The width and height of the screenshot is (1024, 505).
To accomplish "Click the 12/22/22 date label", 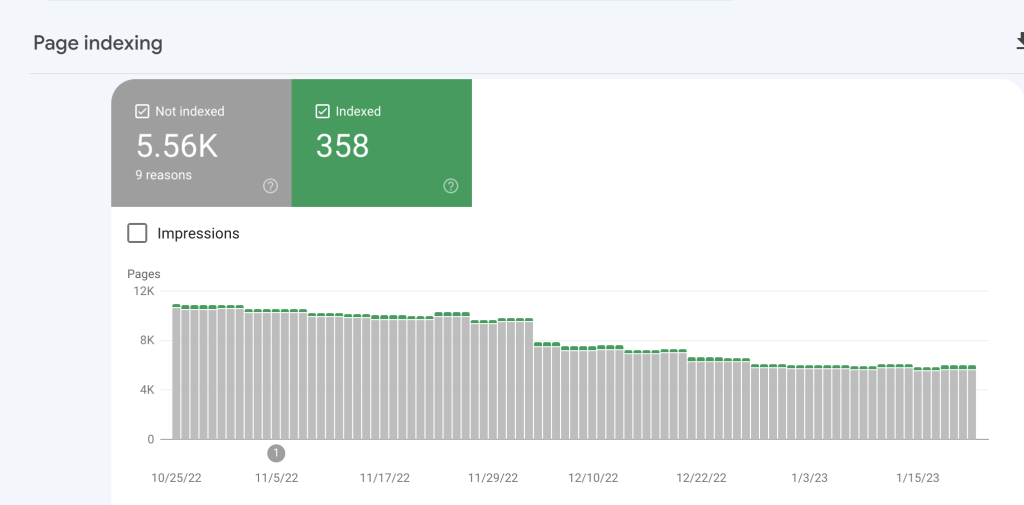I will (701, 478).
